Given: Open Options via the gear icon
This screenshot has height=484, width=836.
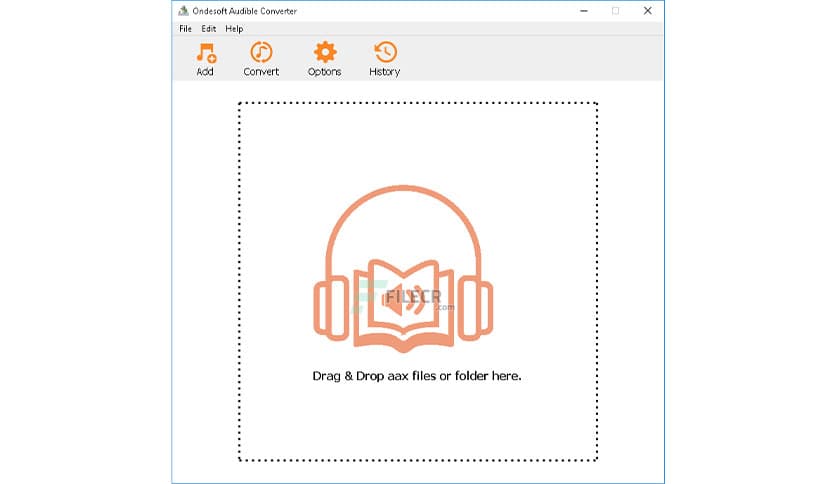Looking at the screenshot, I should 325,52.
